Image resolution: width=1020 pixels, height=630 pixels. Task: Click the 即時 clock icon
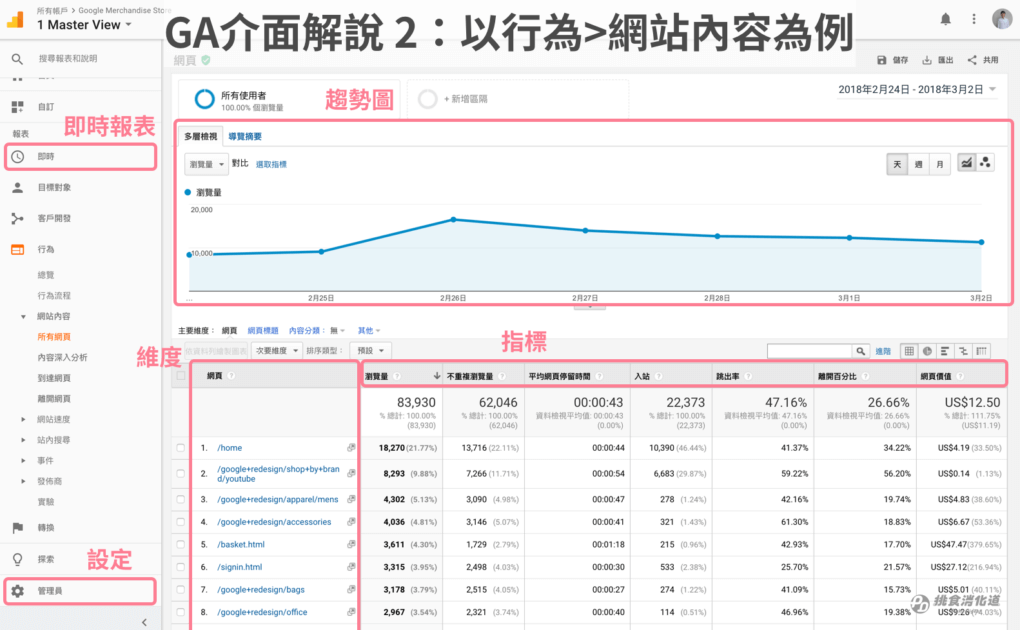pyautogui.click(x=18, y=157)
